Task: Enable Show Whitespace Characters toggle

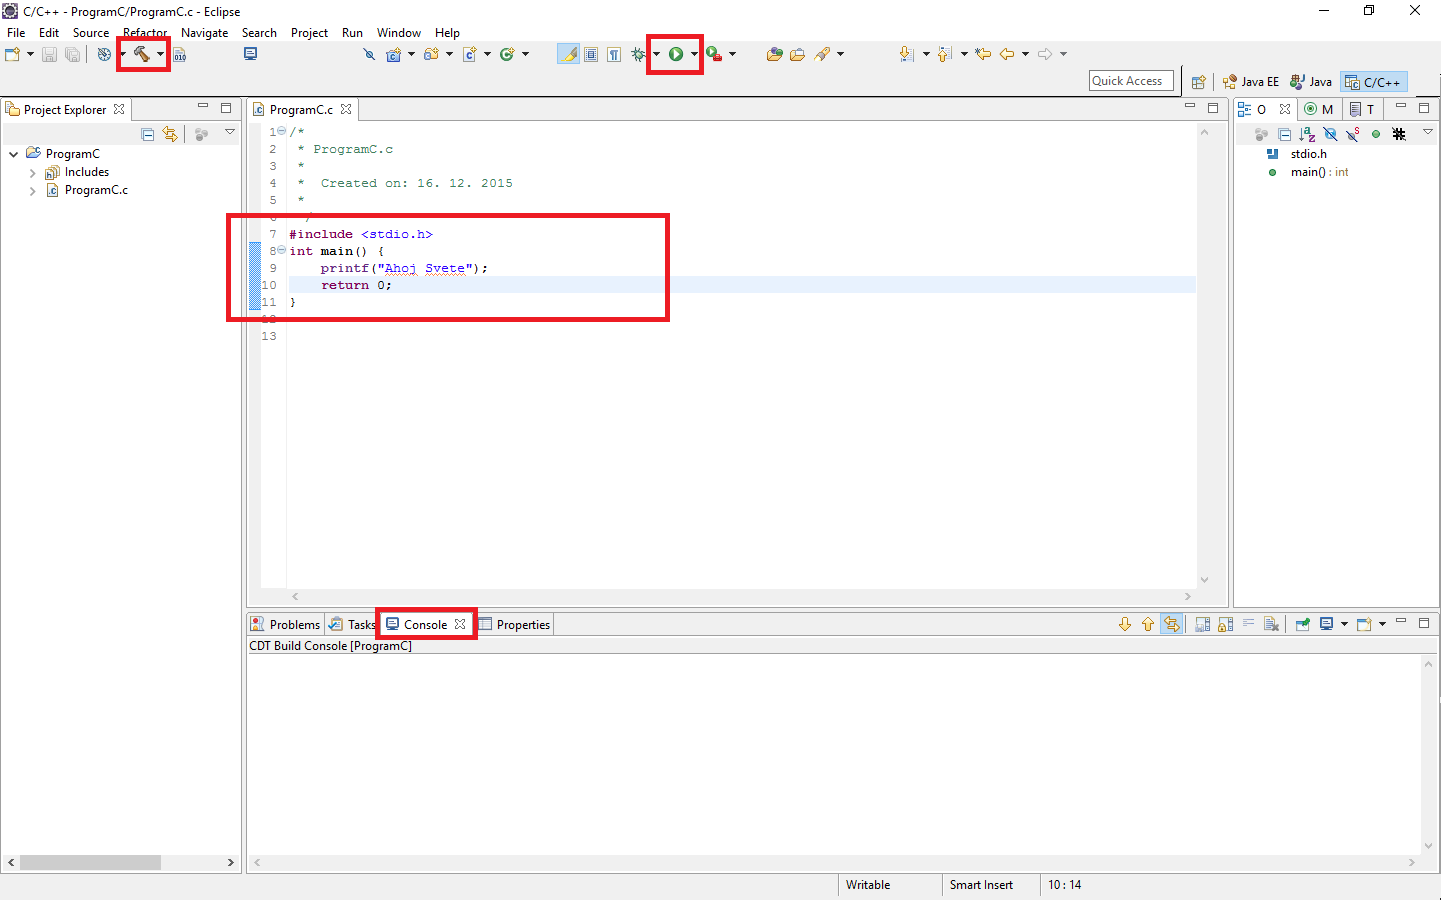Action: point(613,54)
